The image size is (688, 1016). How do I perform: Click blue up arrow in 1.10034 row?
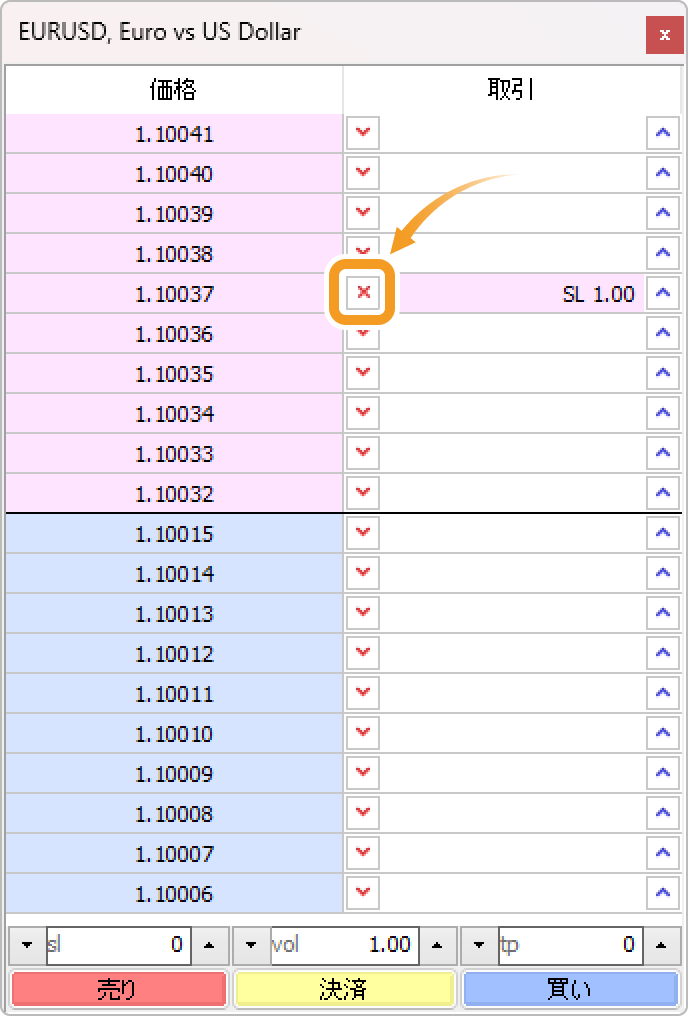click(x=662, y=413)
